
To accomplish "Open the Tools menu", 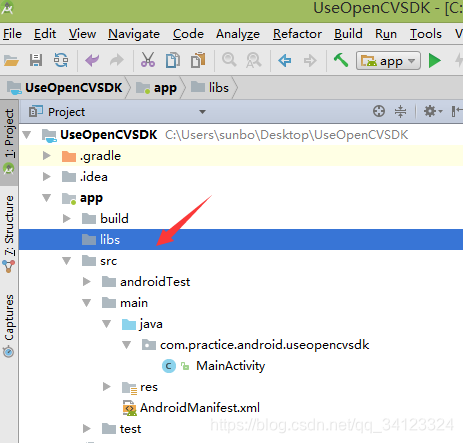I will pyautogui.click(x=426, y=34).
